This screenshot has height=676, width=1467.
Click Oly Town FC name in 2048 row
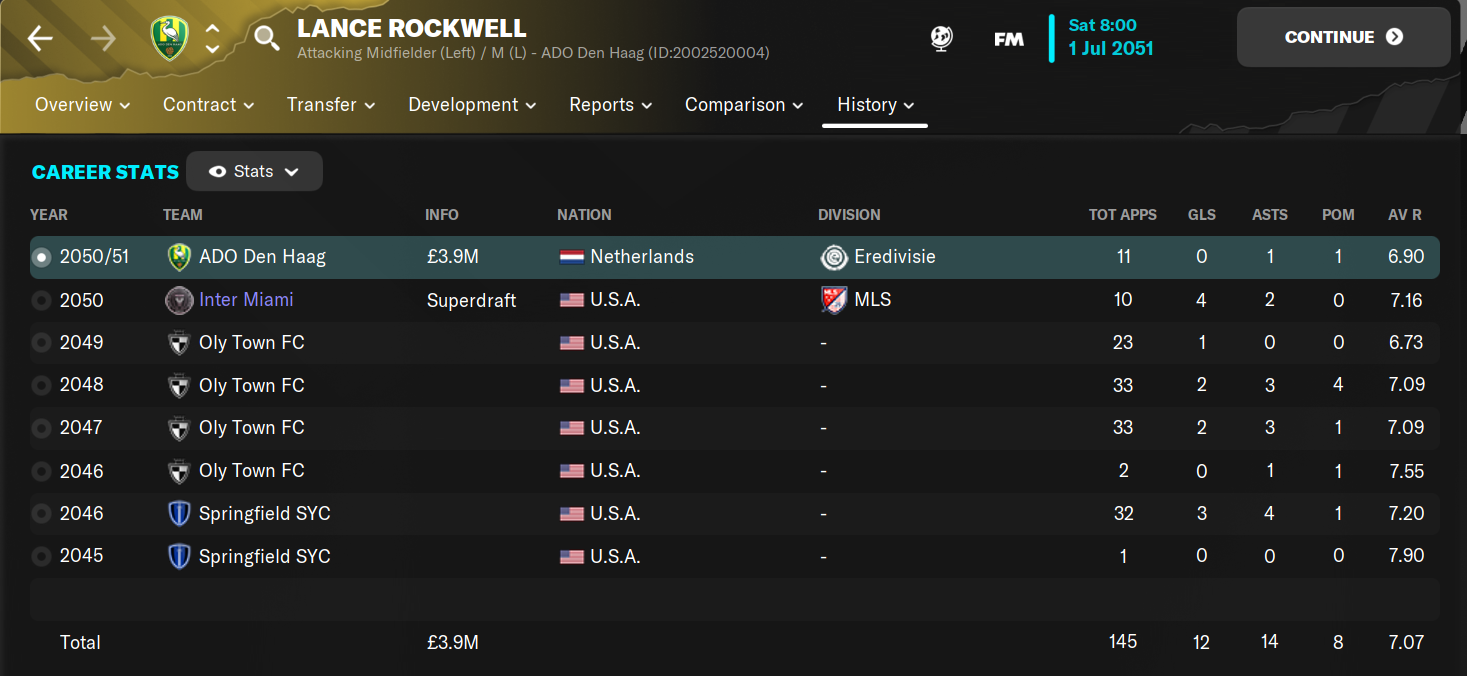(252, 385)
